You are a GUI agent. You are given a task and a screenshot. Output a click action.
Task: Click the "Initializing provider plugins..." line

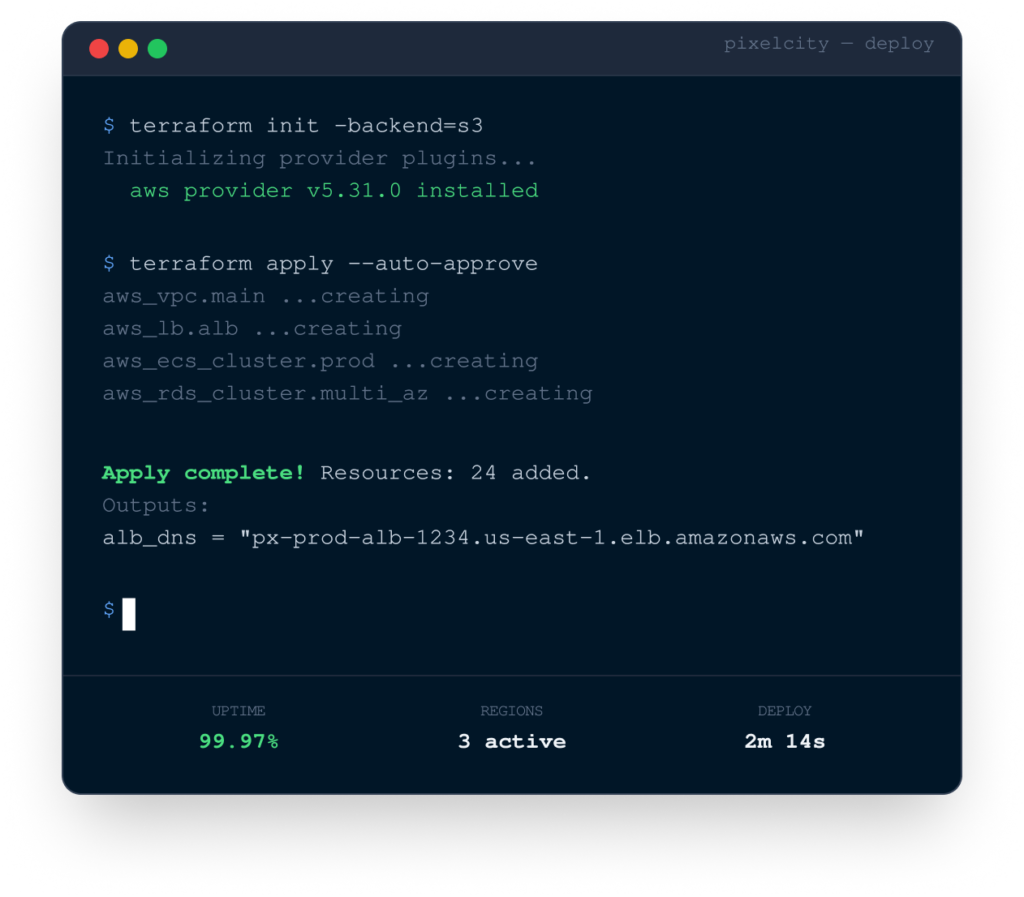click(x=319, y=158)
